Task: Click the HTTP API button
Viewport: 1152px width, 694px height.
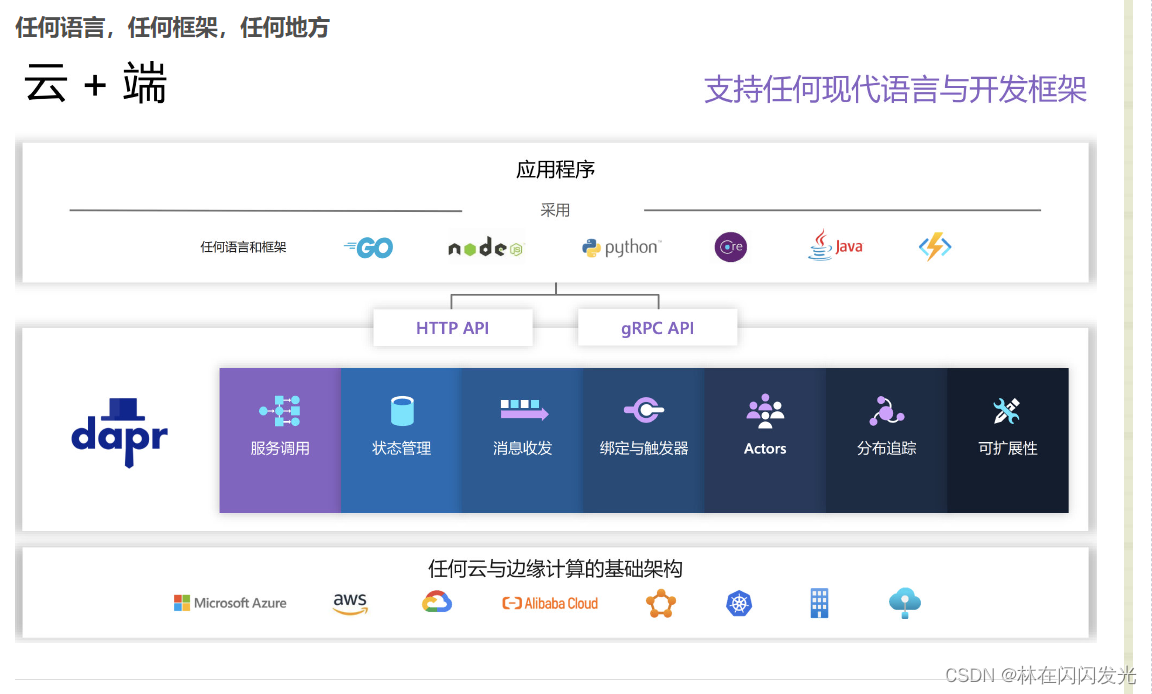Action: tap(452, 327)
